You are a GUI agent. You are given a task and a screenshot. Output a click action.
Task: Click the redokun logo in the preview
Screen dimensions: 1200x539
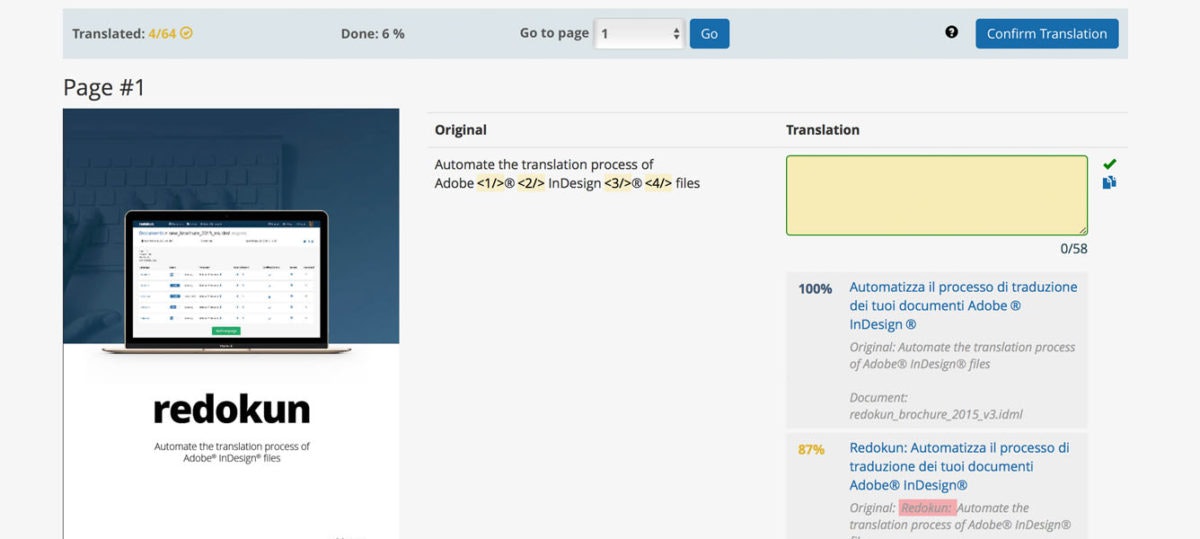click(231, 409)
